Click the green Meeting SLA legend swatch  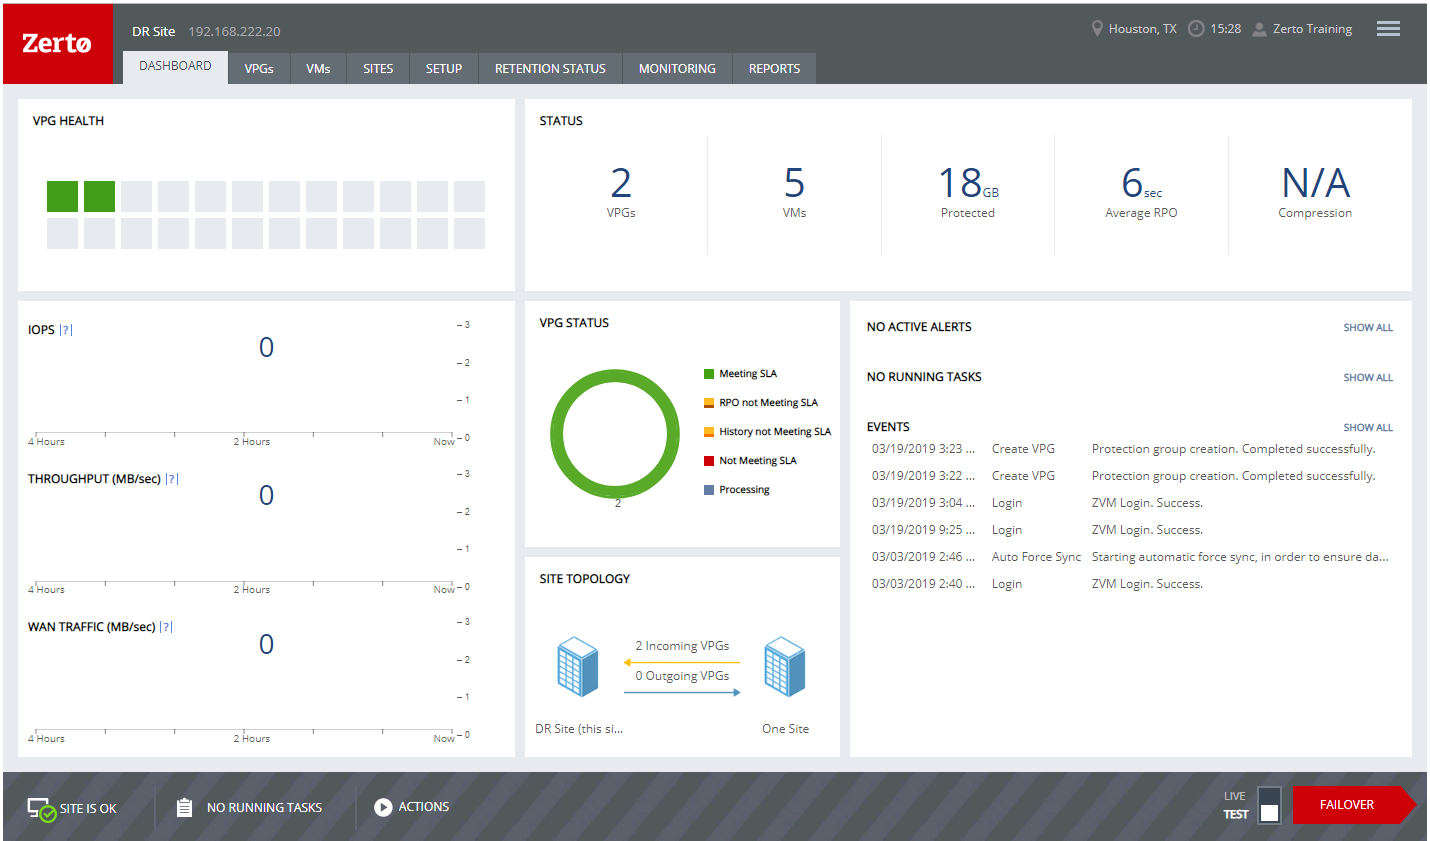[x=709, y=374]
